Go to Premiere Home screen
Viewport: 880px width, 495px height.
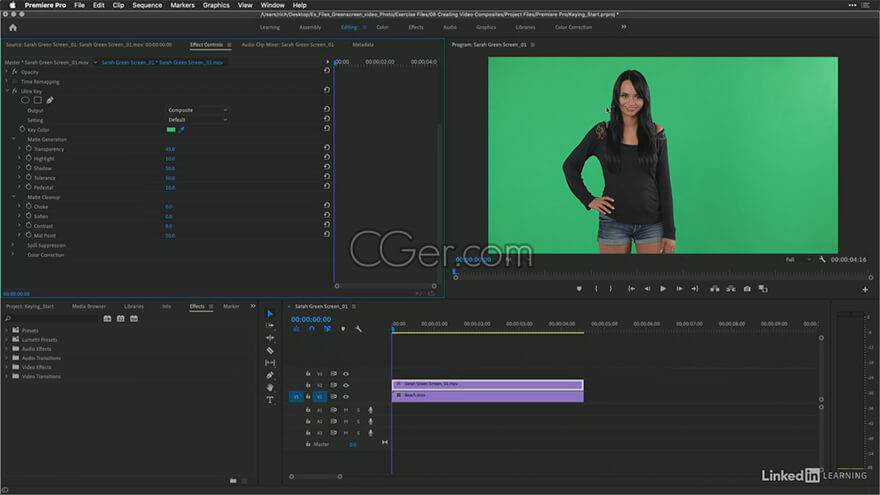[x=13, y=28]
